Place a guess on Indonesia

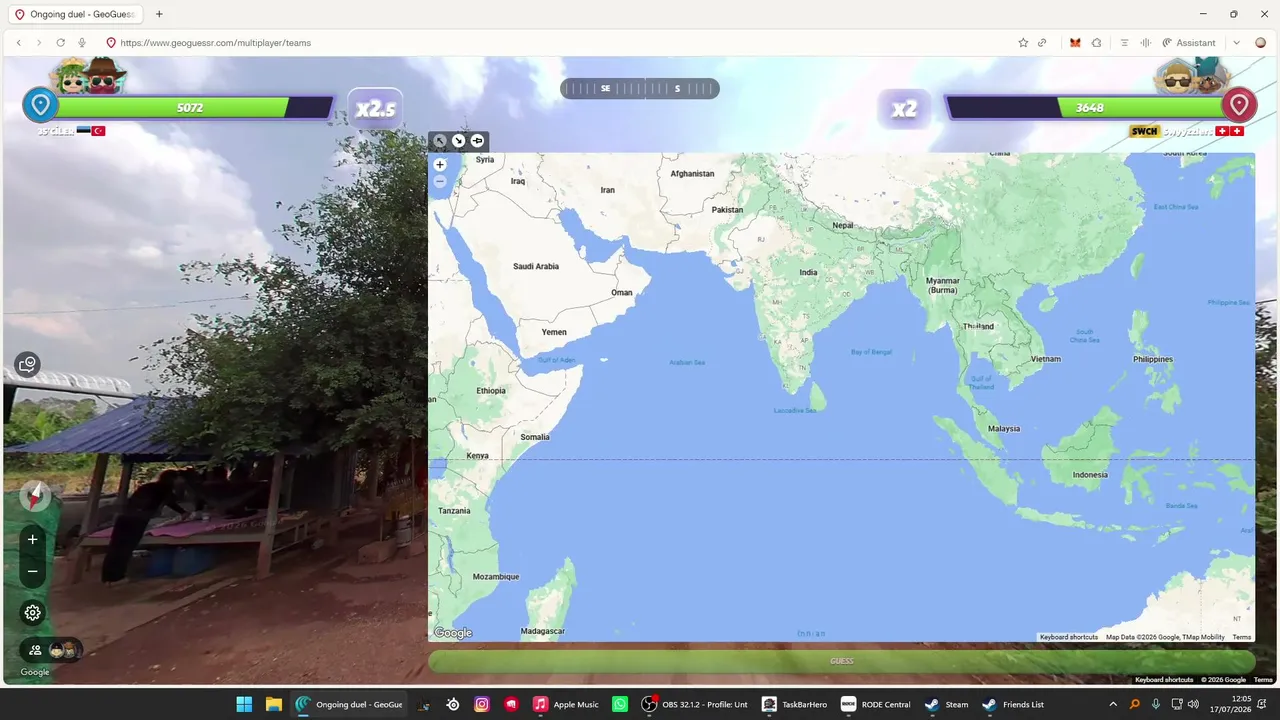tap(1089, 475)
